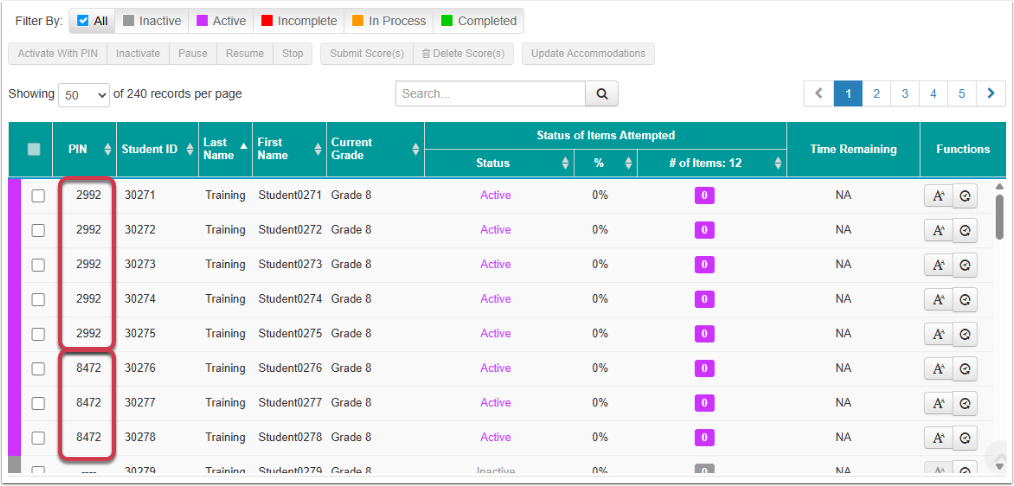Check the box for Student0274
This screenshot has width=1014, height=486.
(38, 299)
